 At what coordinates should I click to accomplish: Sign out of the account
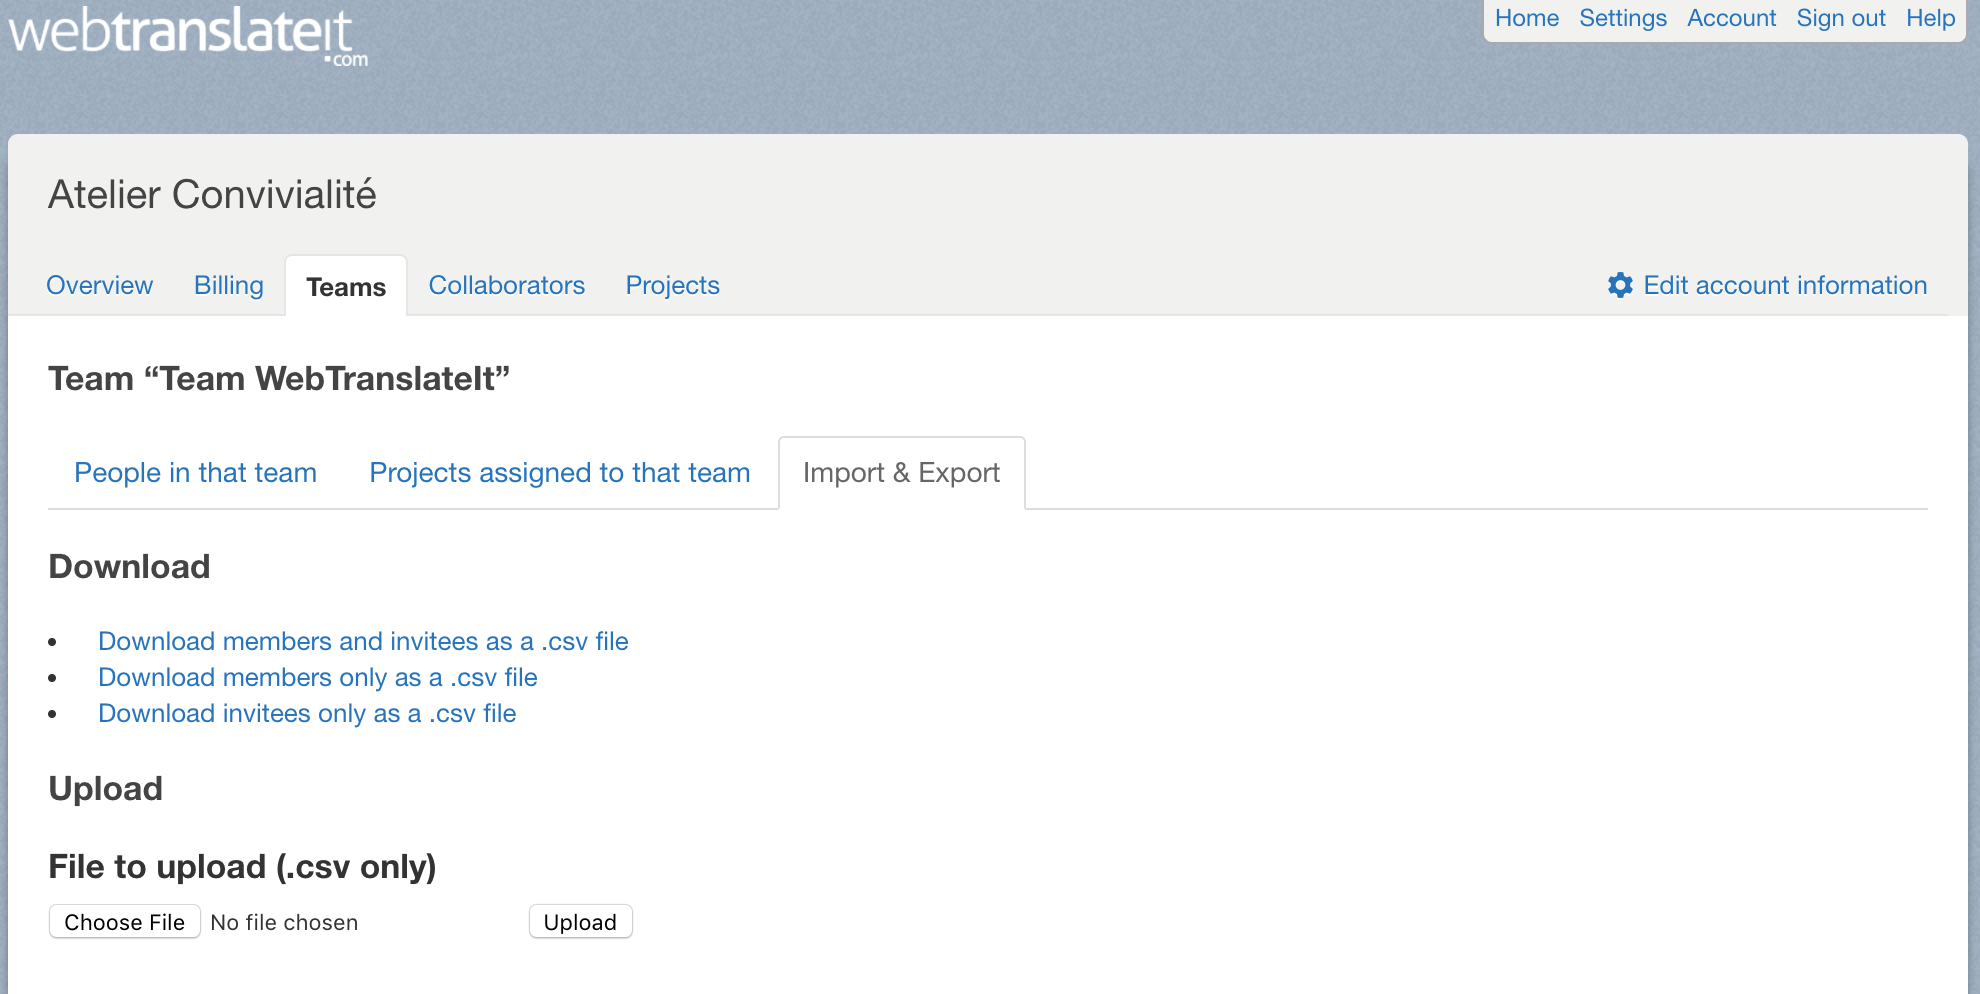point(1840,18)
